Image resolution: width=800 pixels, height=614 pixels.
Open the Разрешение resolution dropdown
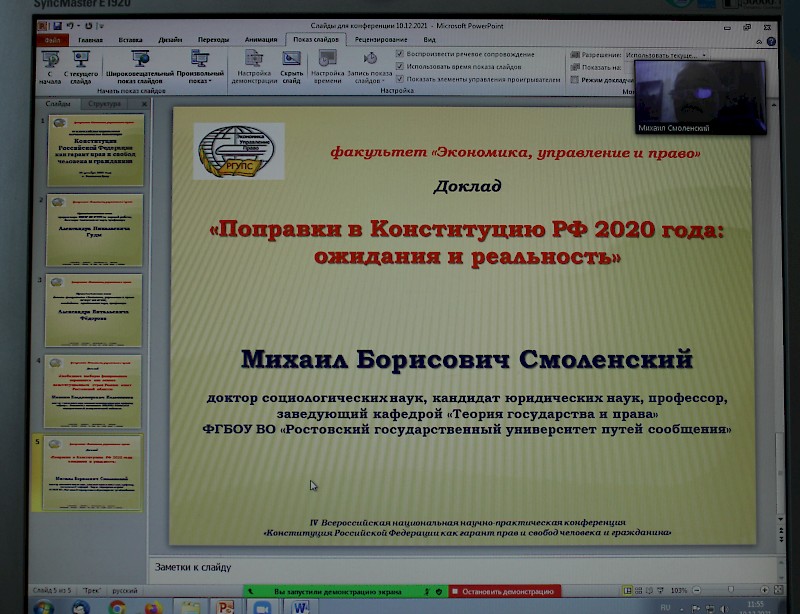(664, 55)
